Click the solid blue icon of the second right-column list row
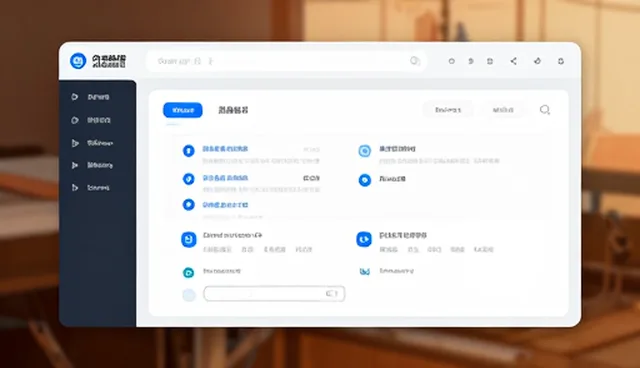 click(x=364, y=180)
